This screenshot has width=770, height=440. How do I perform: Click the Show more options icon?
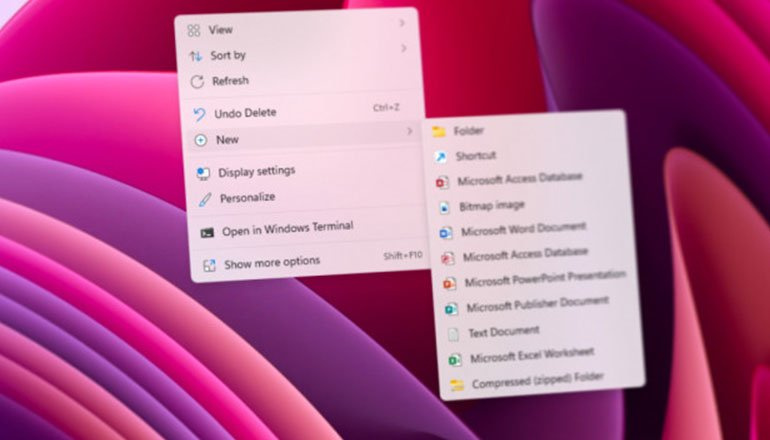point(209,266)
